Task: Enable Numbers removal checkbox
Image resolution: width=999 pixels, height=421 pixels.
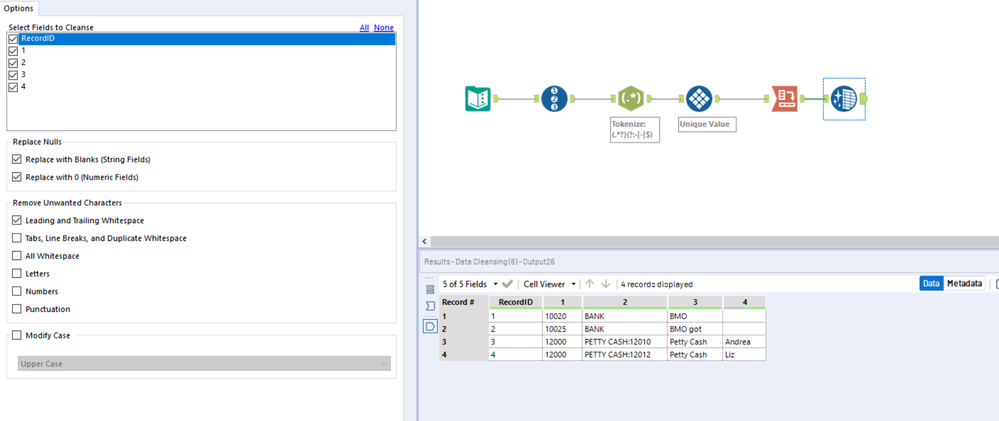Action: tap(17, 292)
